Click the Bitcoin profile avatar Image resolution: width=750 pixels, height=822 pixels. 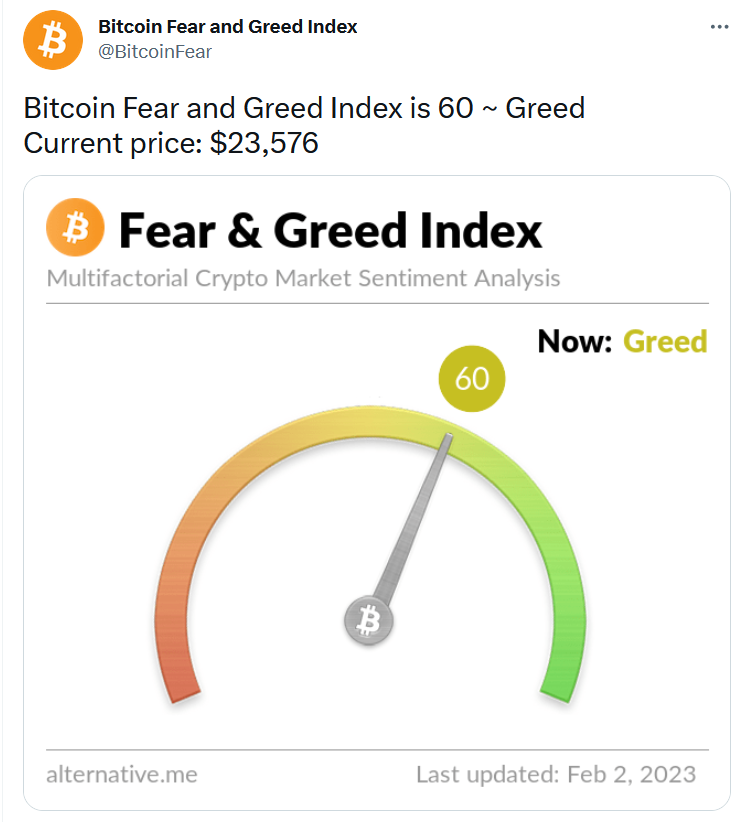(x=52, y=40)
